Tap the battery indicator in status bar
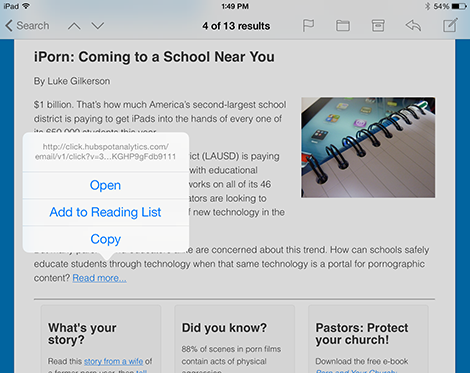 click(x=459, y=6)
